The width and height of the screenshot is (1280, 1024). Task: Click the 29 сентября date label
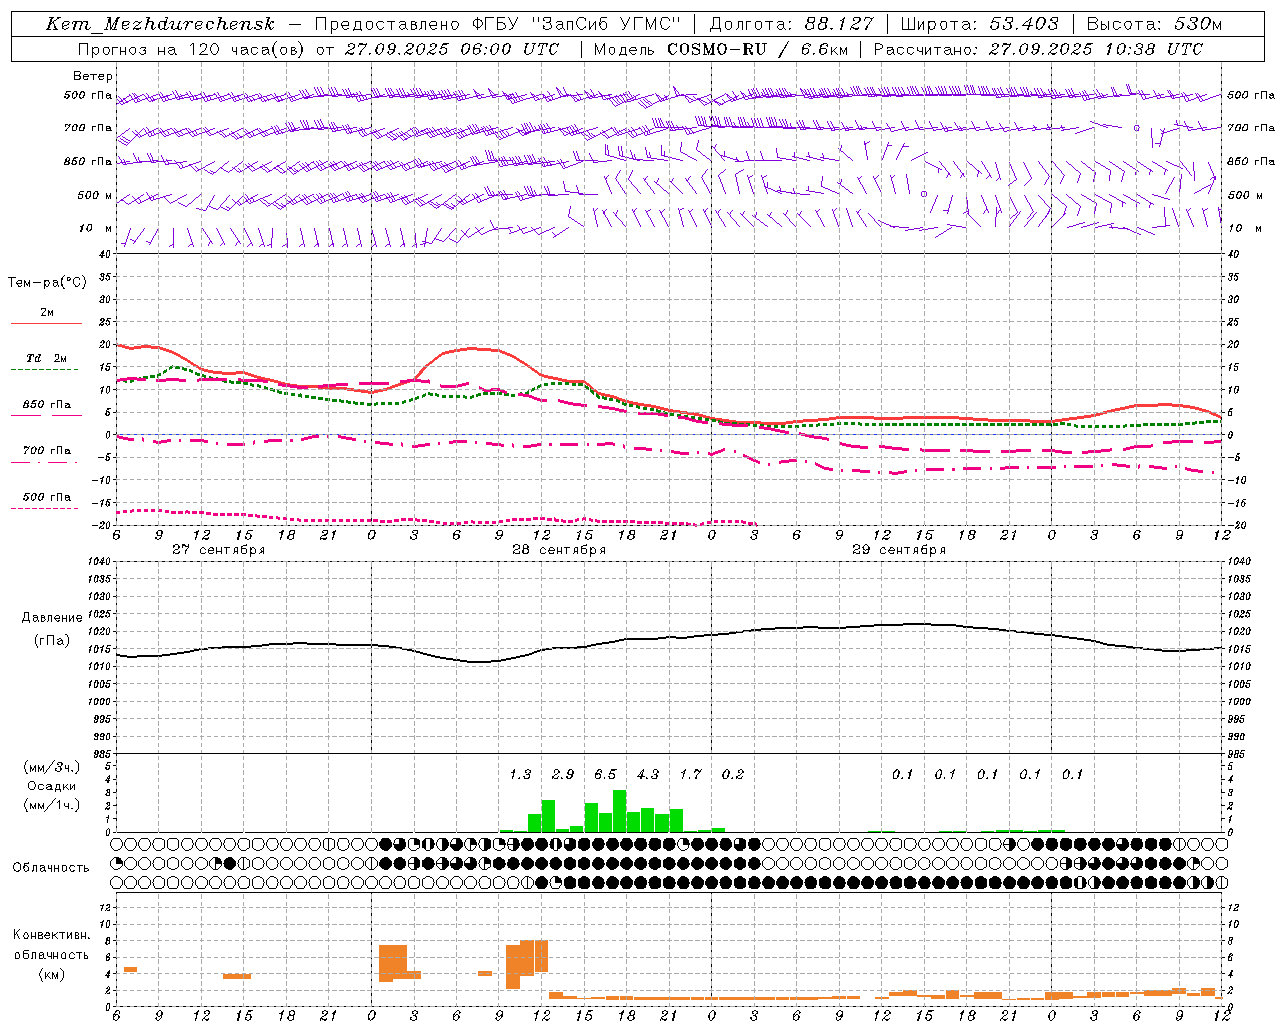[899, 550]
